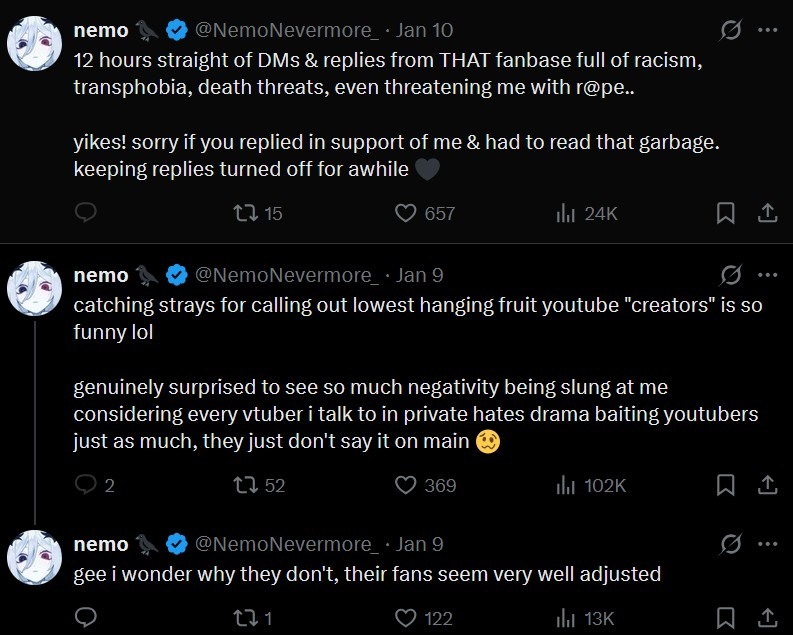Viewport: 793px width, 635px height.
Task: Open replies on tweet with 2 comments
Action: point(86,485)
